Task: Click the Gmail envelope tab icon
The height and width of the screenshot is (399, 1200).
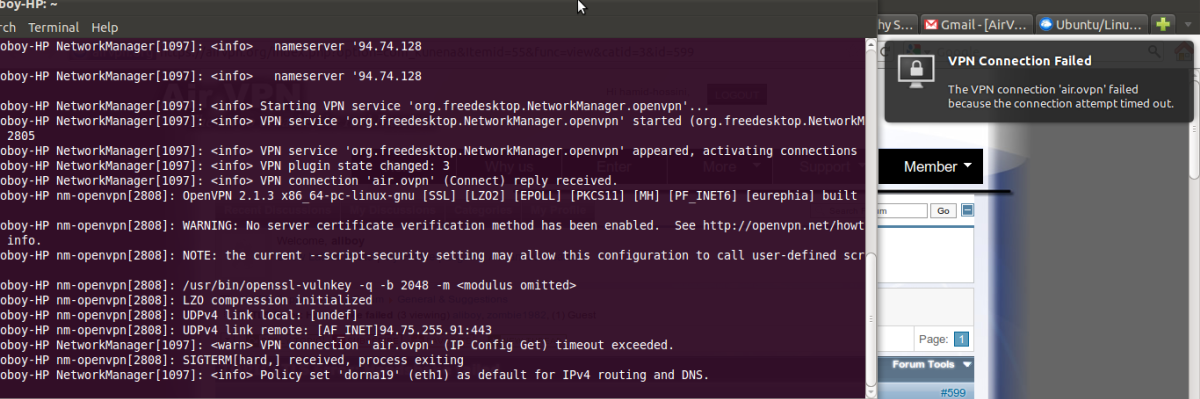Action: tap(930, 23)
